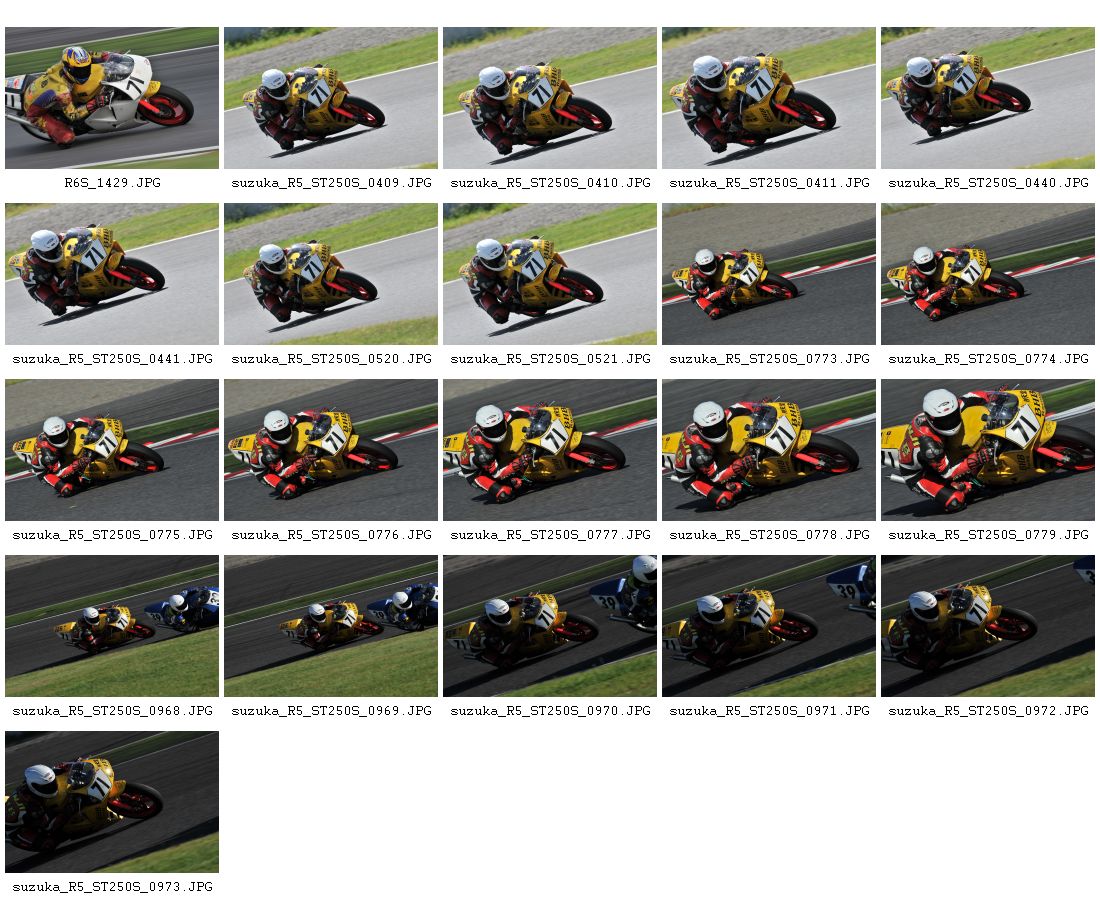
Task: Select thumbnail suzuka_R5_ST250S_0409.JPG
Action: (x=331, y=98)
